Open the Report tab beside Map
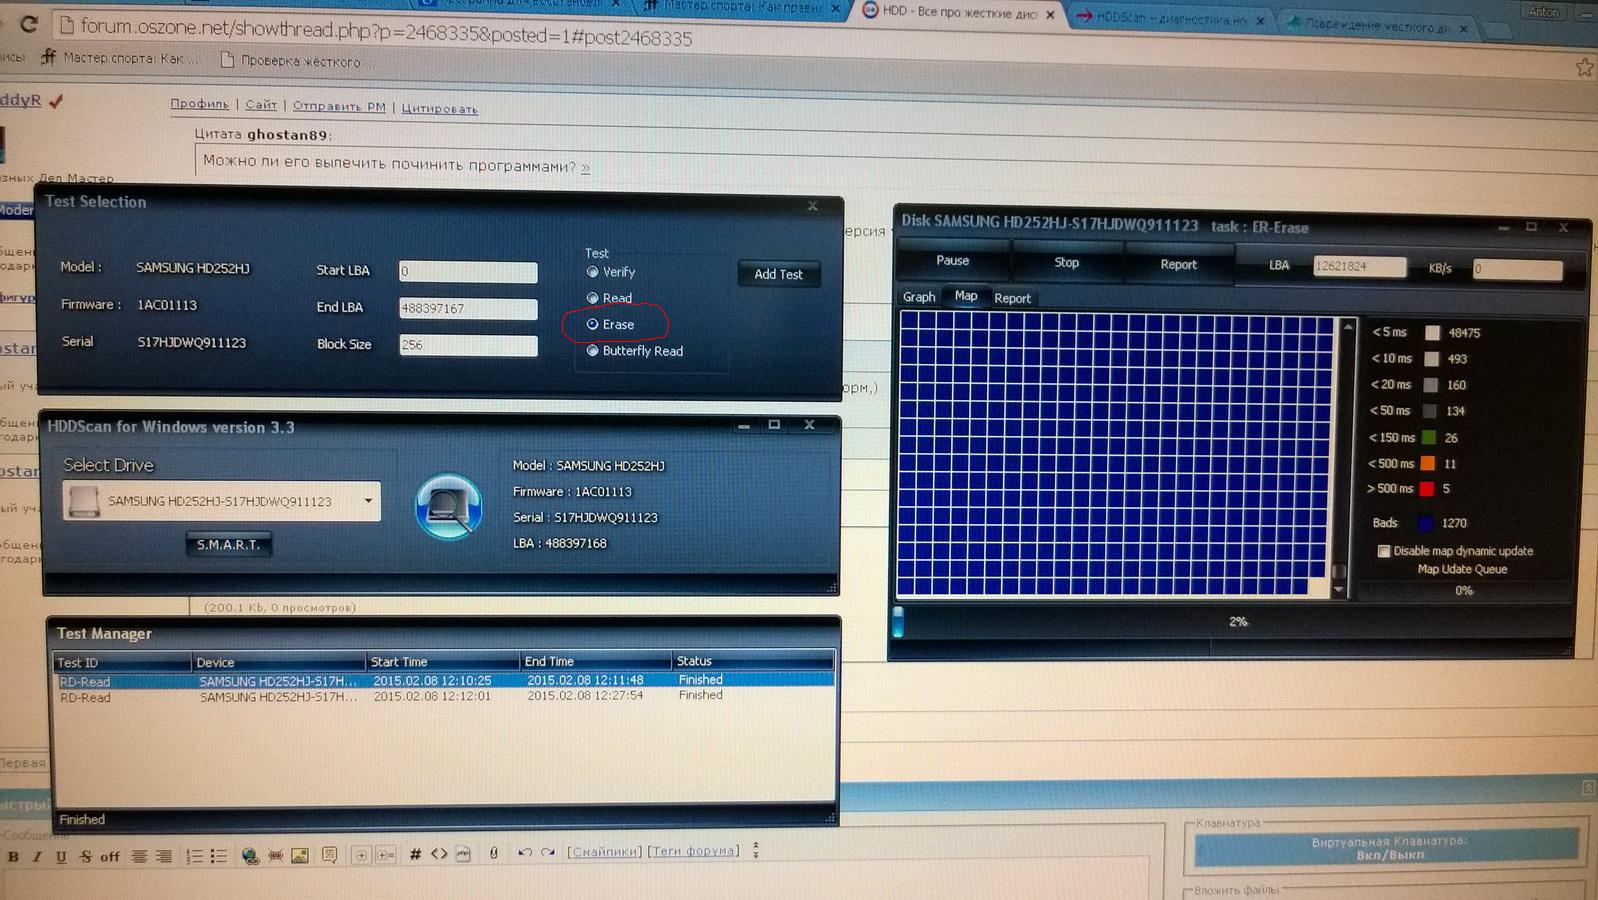Screen dimensions: 1598x900 (x=1012, y=298)
